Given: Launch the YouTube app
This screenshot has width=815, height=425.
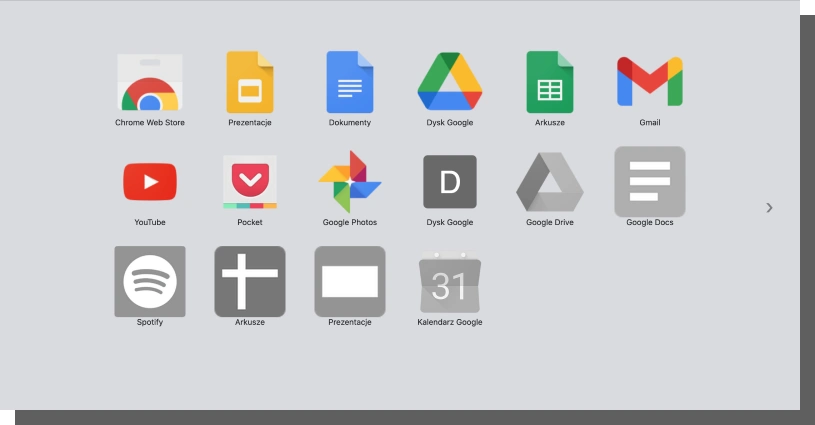Looking at the screenshot, I should click(150, 182).
